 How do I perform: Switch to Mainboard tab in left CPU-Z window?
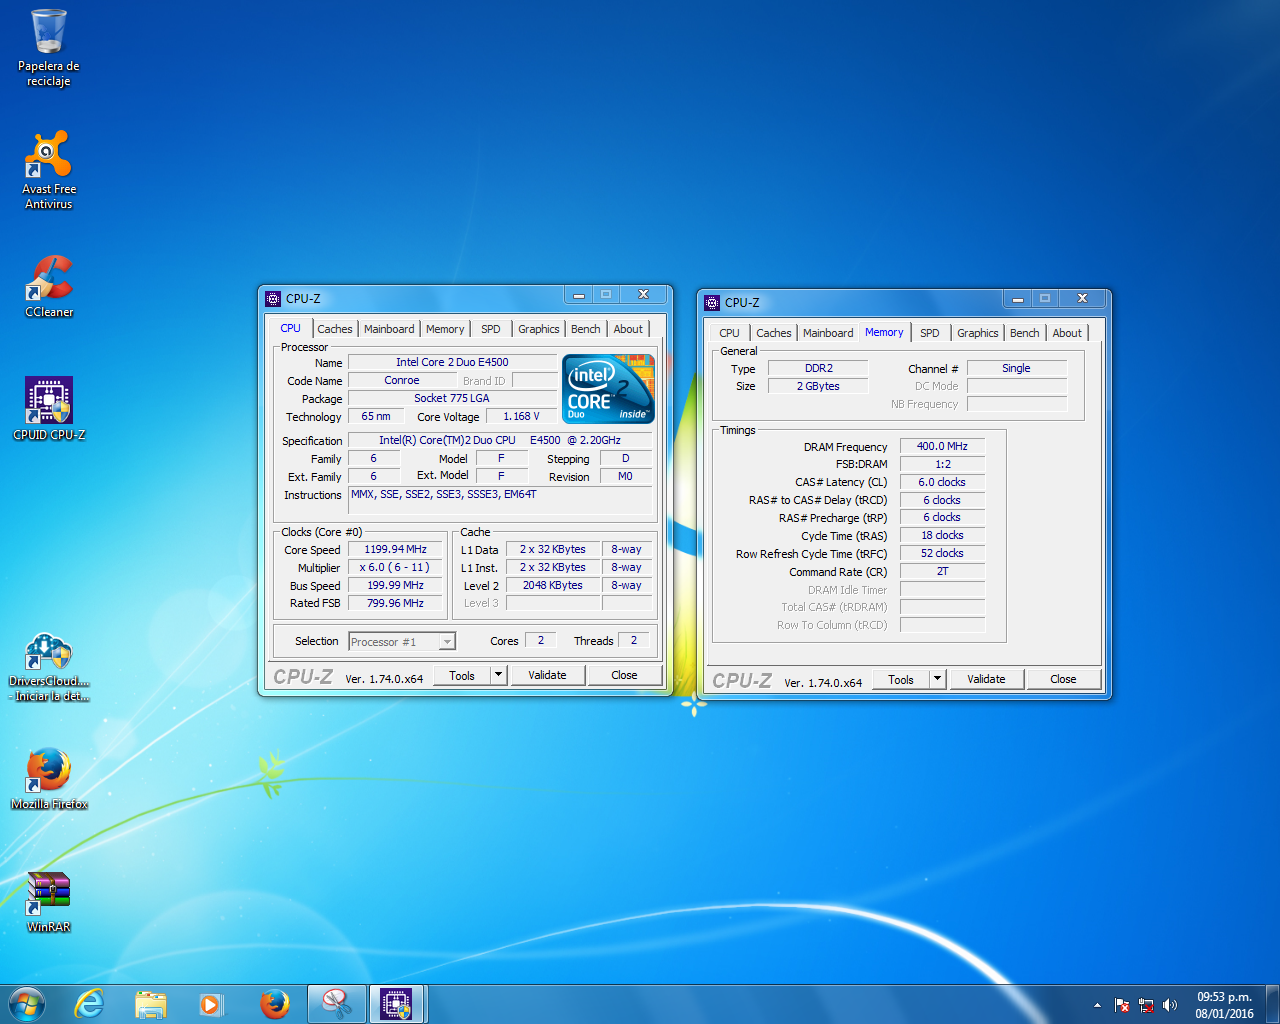pyautogui.click(x=389, y=329)
